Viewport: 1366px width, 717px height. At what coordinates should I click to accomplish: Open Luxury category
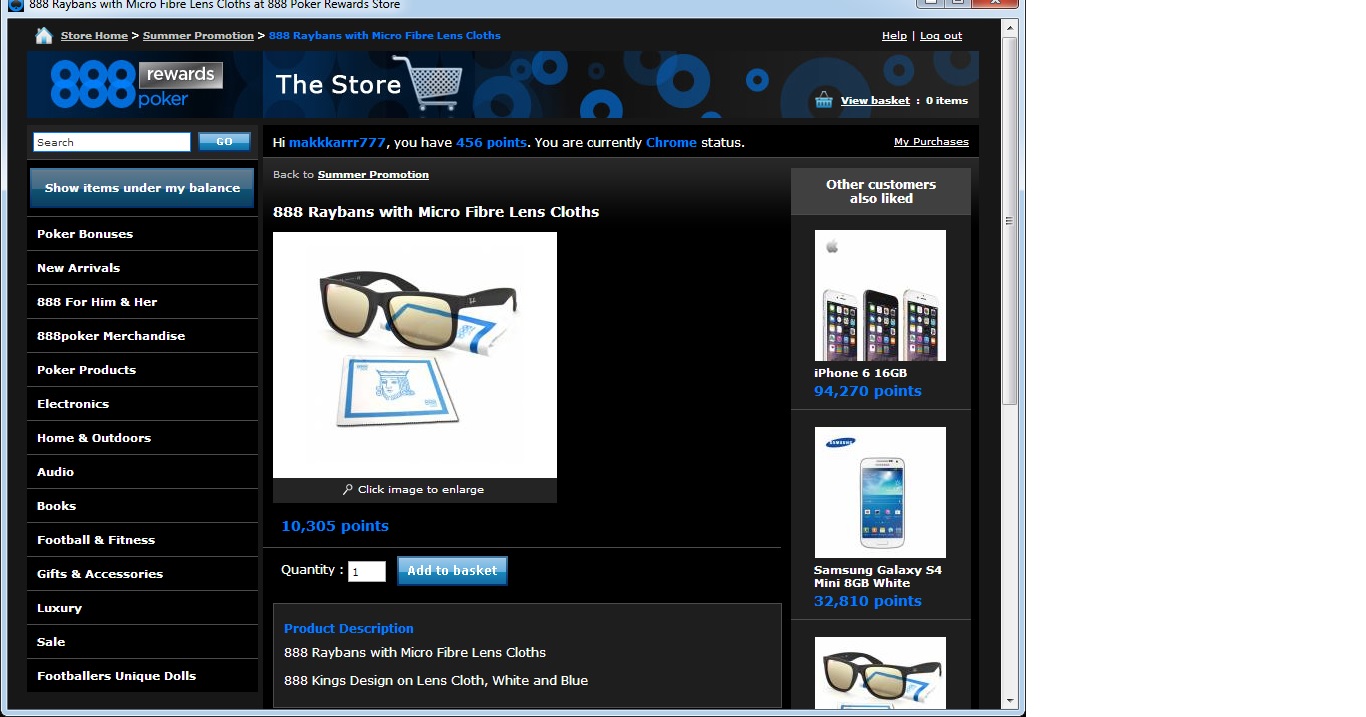click(142, 608)
